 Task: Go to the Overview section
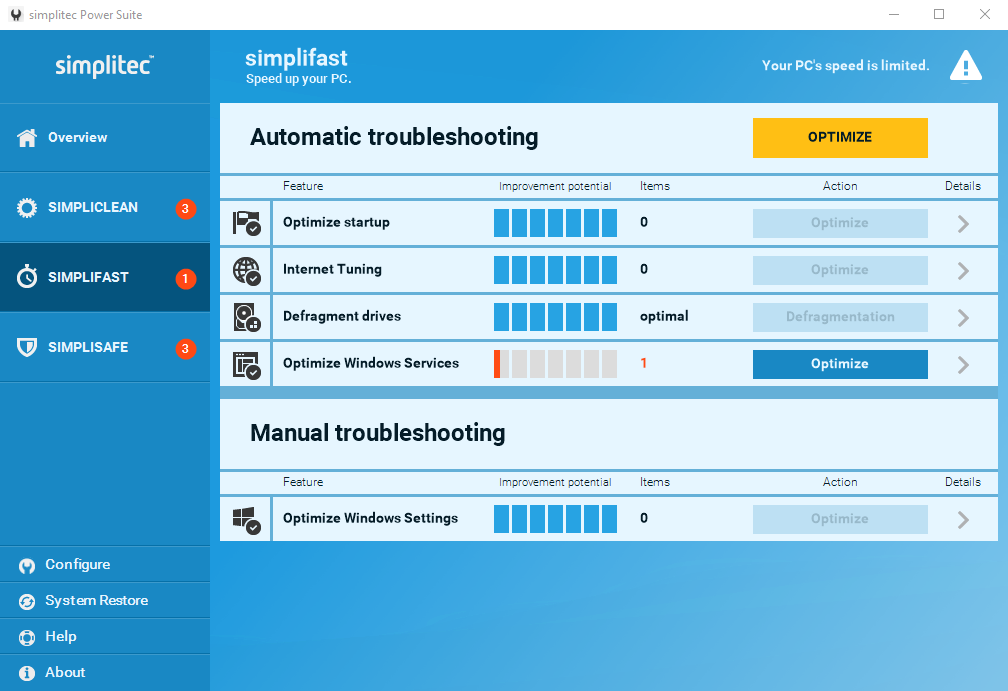pyautogui.click(x=105, y=138)
